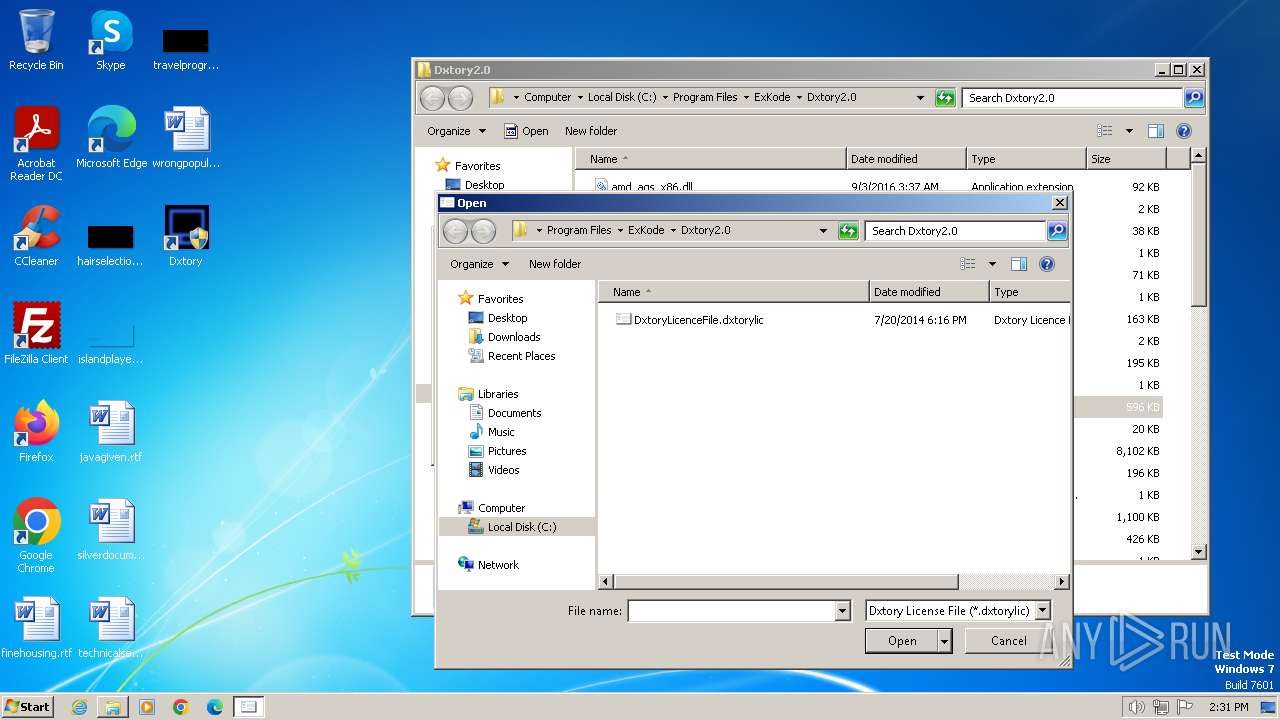The image size is (1280, 720).
Task: Cancel the Open dialog
Action: tap(1008, 641)
